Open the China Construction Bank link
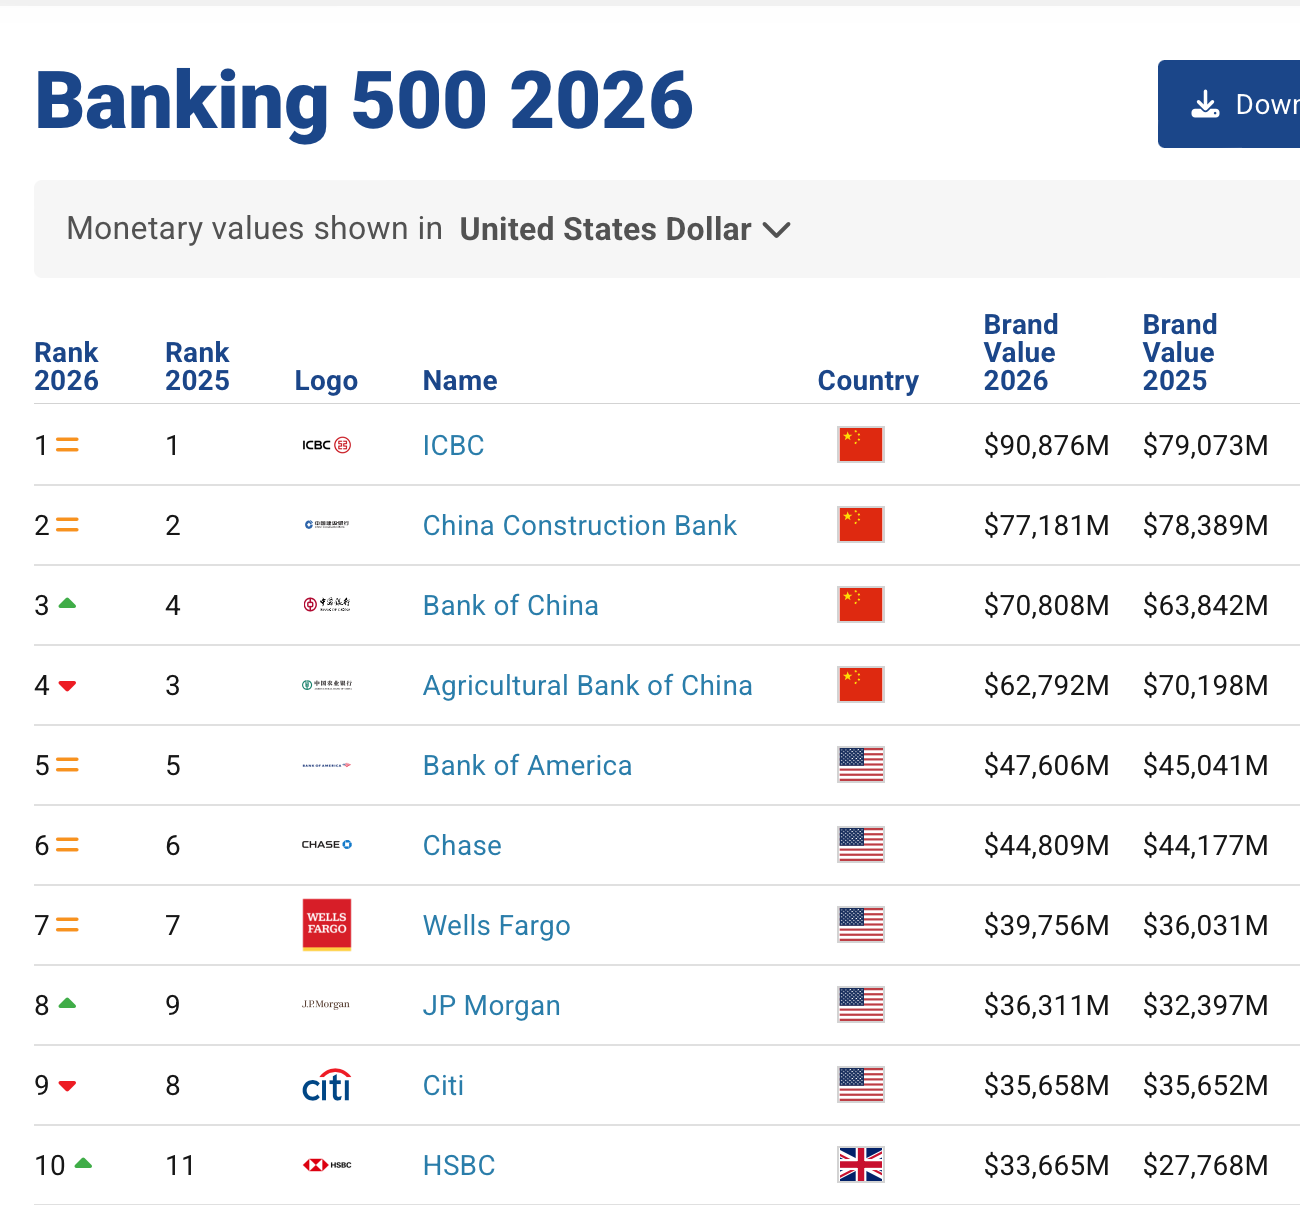The width and height of the screenshot is (1300, 1206). coord(579,525)
